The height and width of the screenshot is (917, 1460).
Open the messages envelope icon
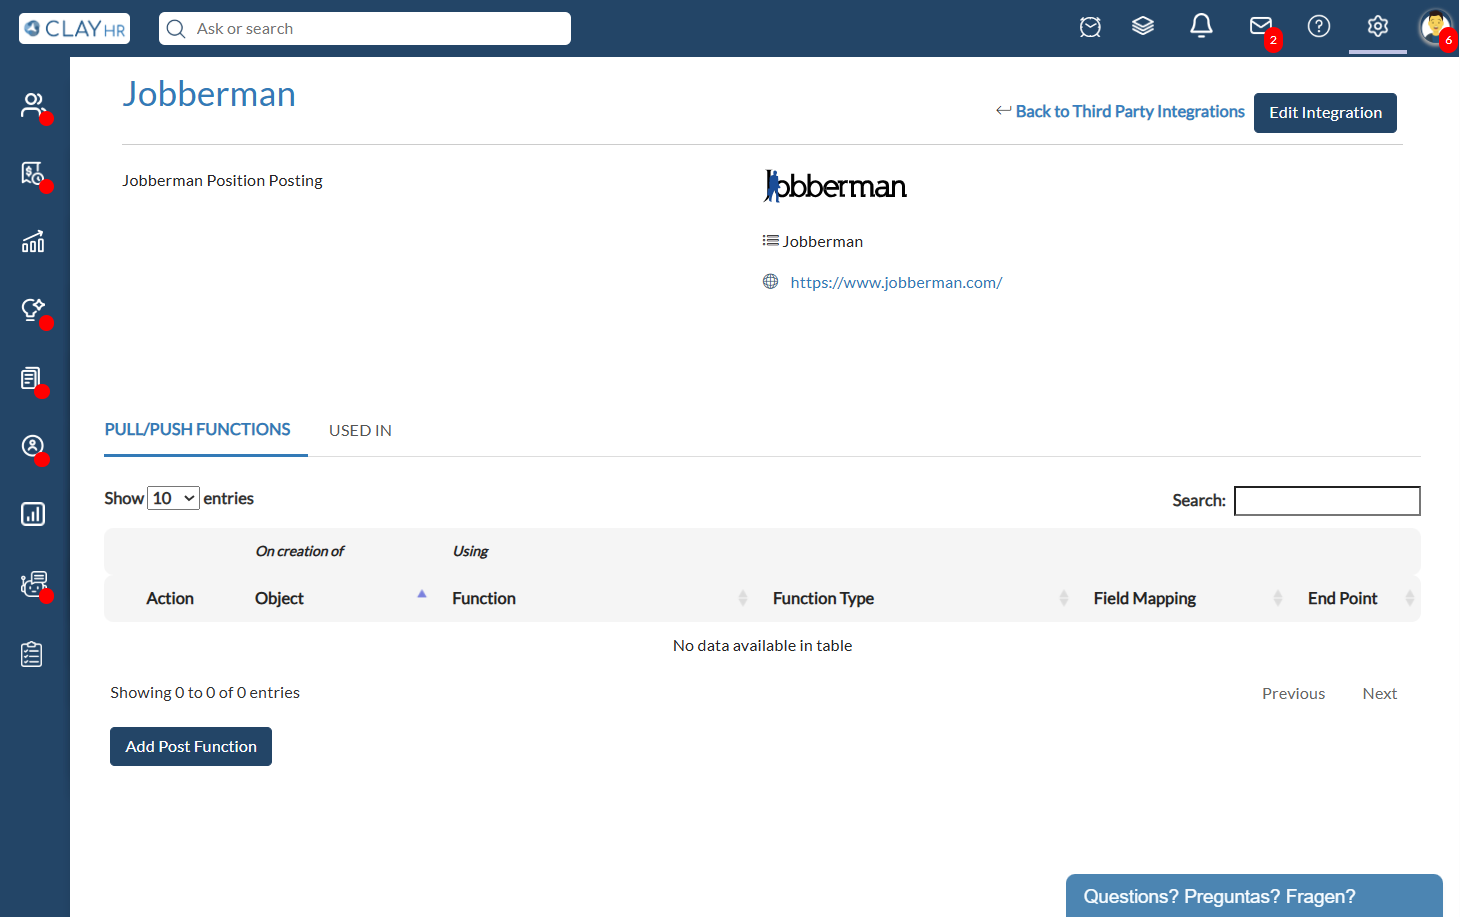(1261, 26)
